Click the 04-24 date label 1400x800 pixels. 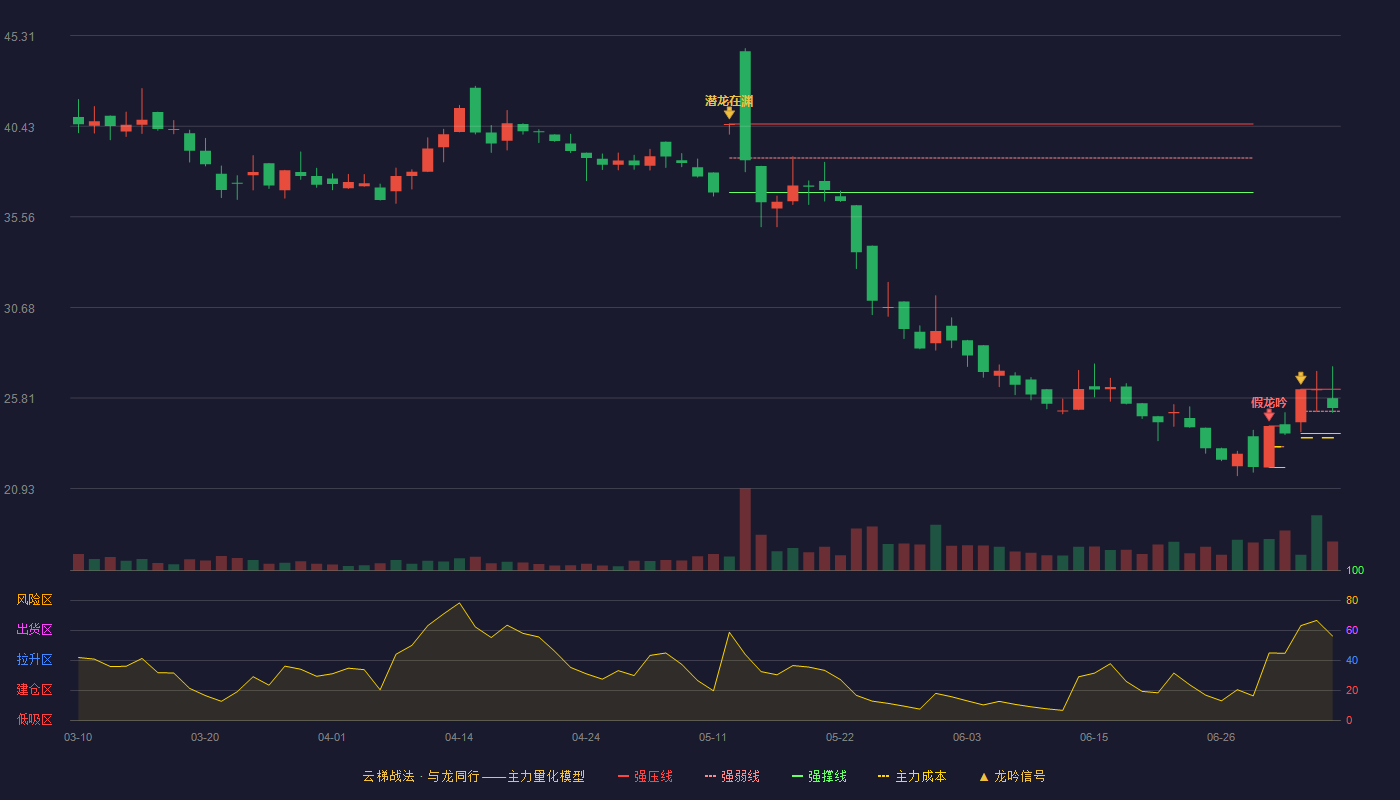[586, 737]
